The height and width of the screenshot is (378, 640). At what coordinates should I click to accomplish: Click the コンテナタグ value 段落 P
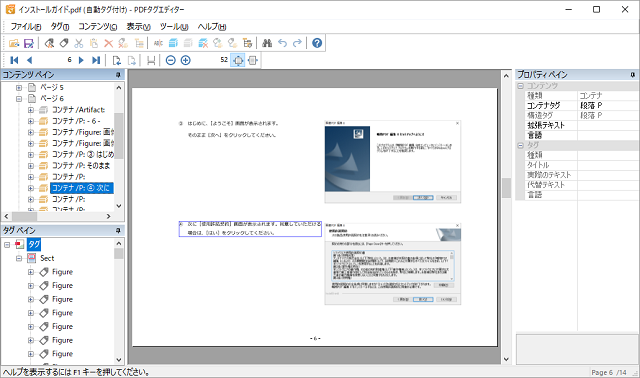tap(608, 106)
